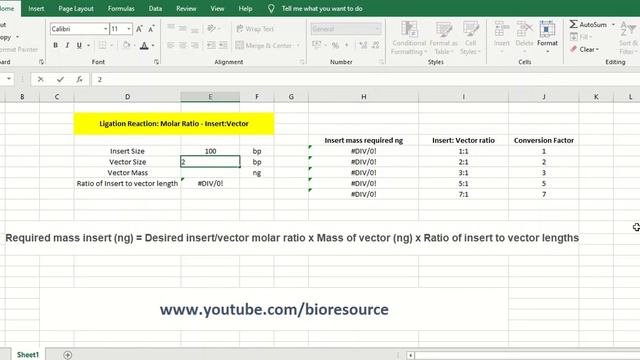Image resolution: width=640 pixels, height=360 pixels.
Task: Open Cell Styles
Action: pyautogui.click(x=471, y=38)
